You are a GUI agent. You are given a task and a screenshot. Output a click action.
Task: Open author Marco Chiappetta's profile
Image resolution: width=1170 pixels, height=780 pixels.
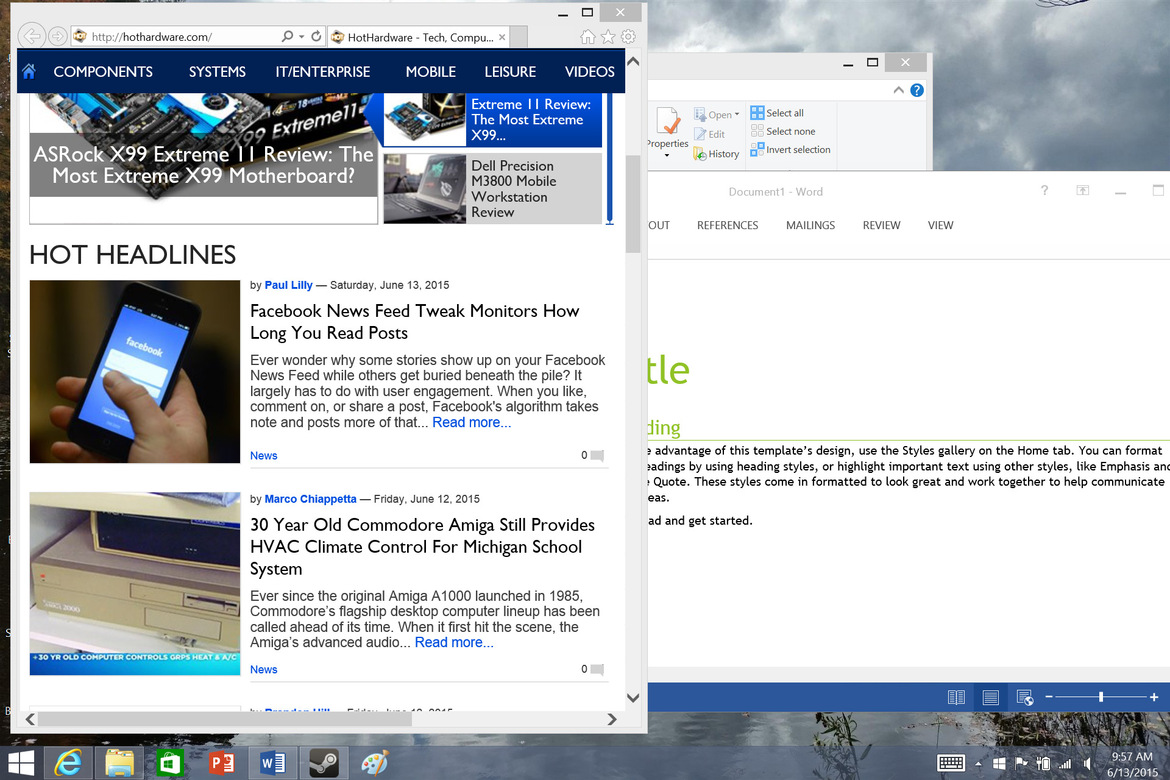coord(310,499)
